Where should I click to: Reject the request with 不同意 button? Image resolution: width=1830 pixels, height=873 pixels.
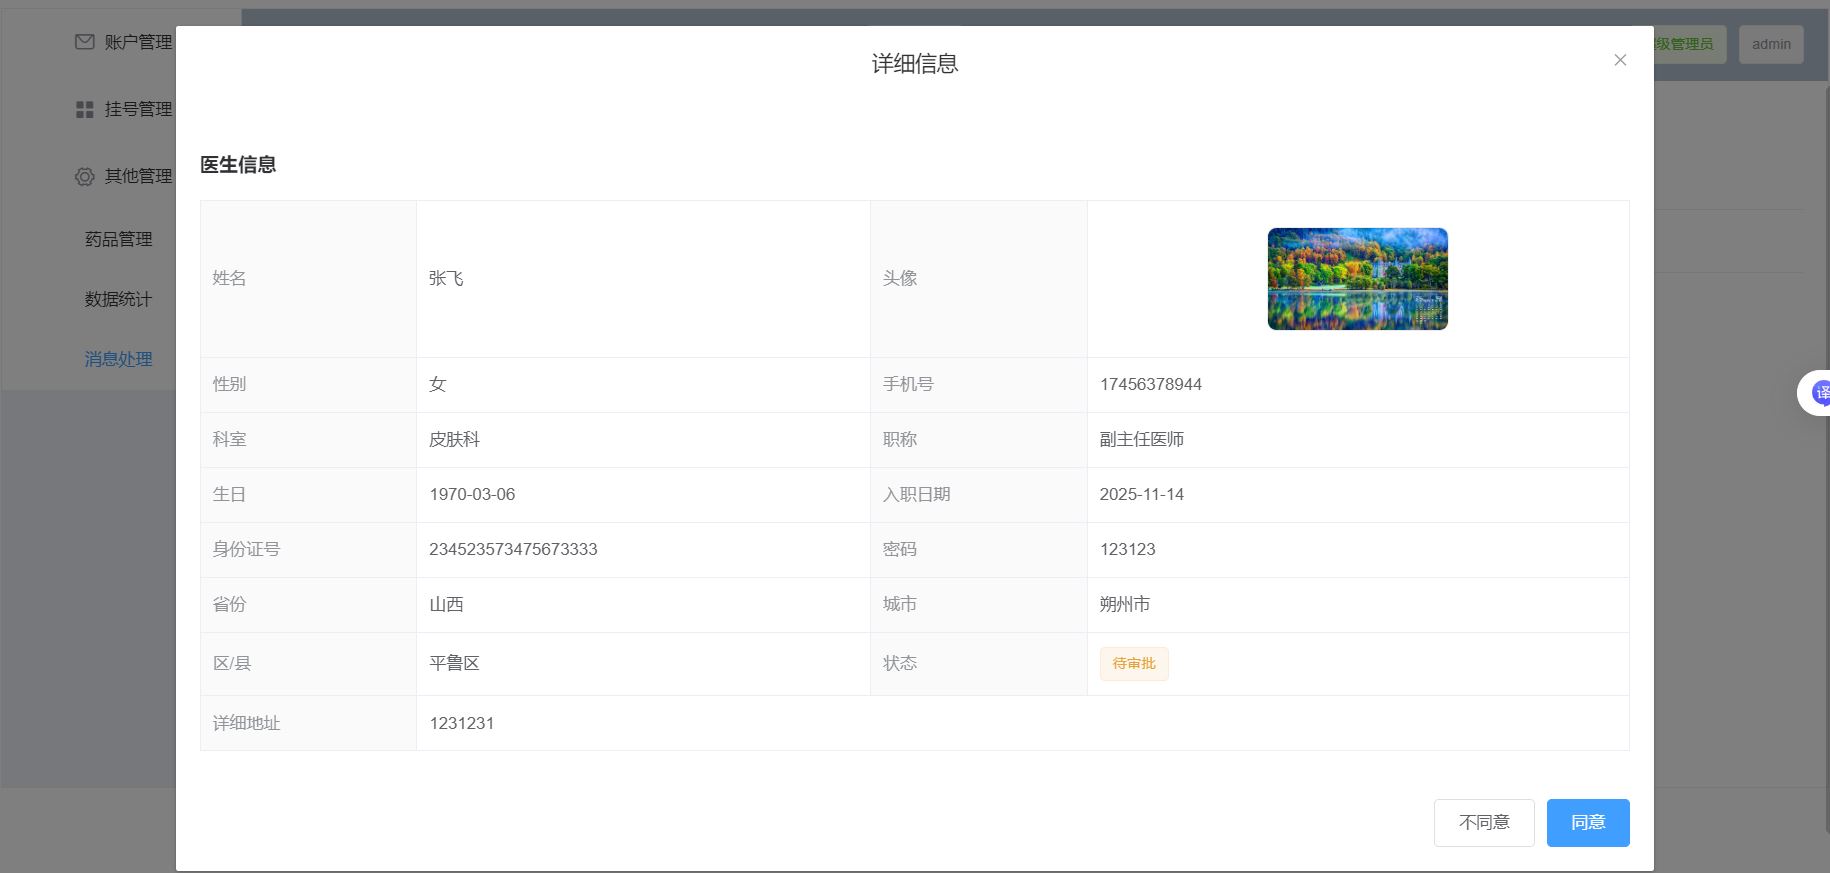[x=1483, y=823]
